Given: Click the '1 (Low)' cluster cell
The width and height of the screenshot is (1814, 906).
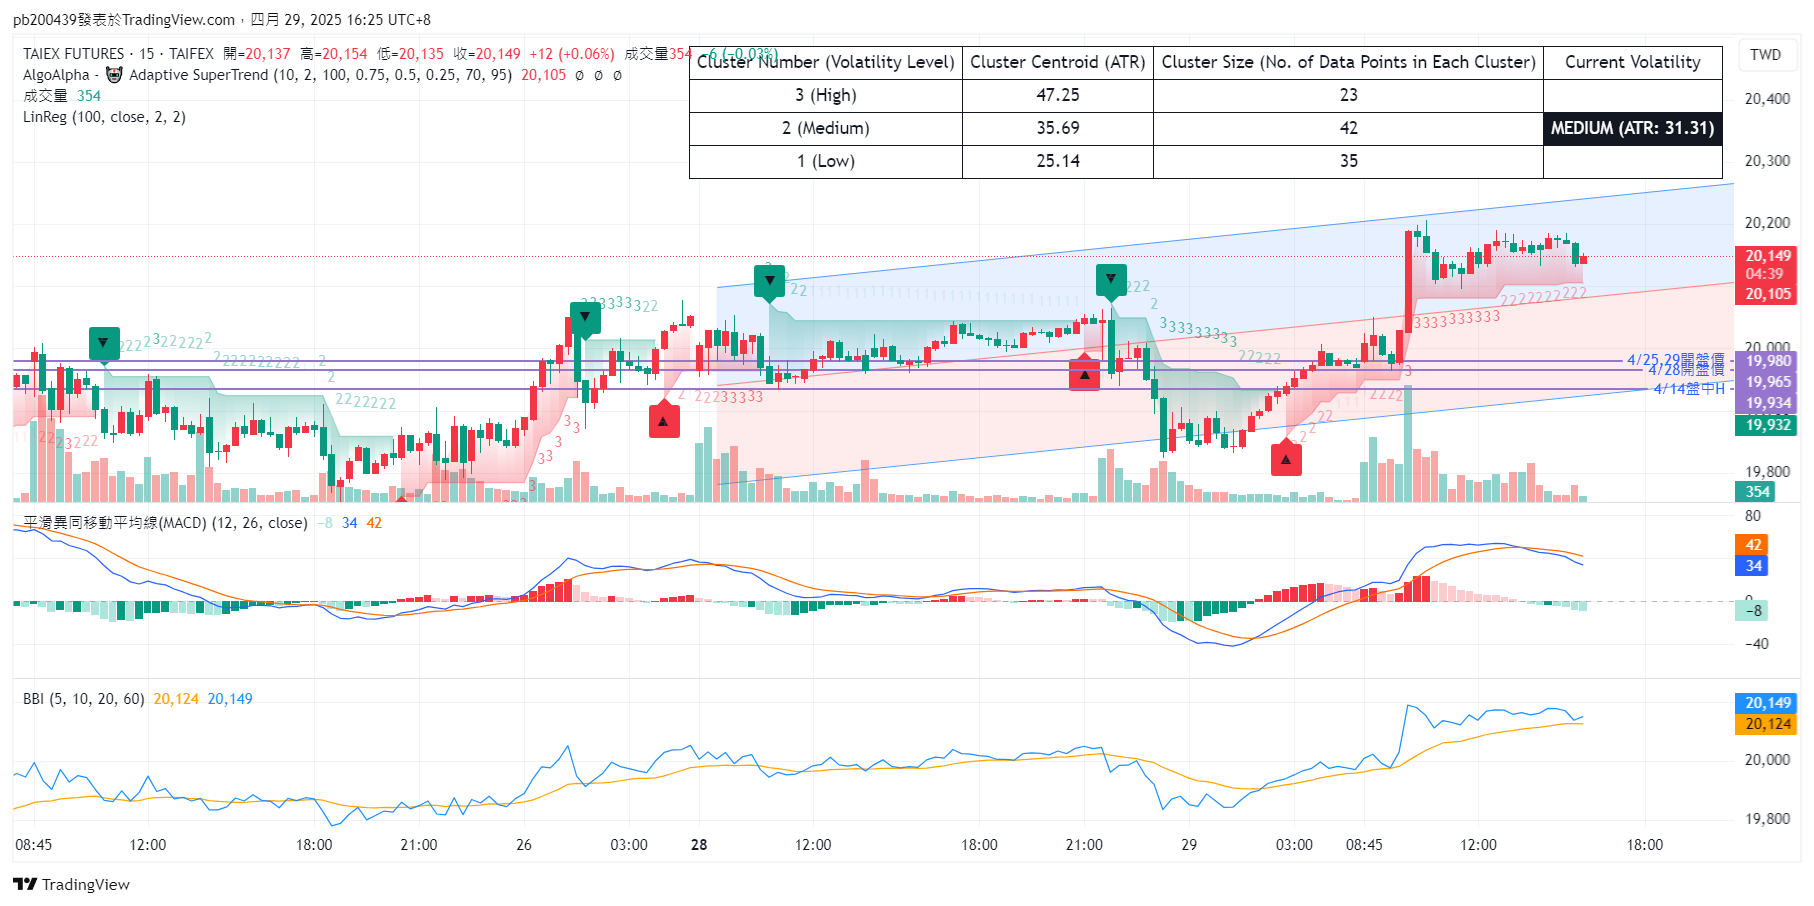Looking at the screenshot, I should pyautogui.click(x=826, y=161).
